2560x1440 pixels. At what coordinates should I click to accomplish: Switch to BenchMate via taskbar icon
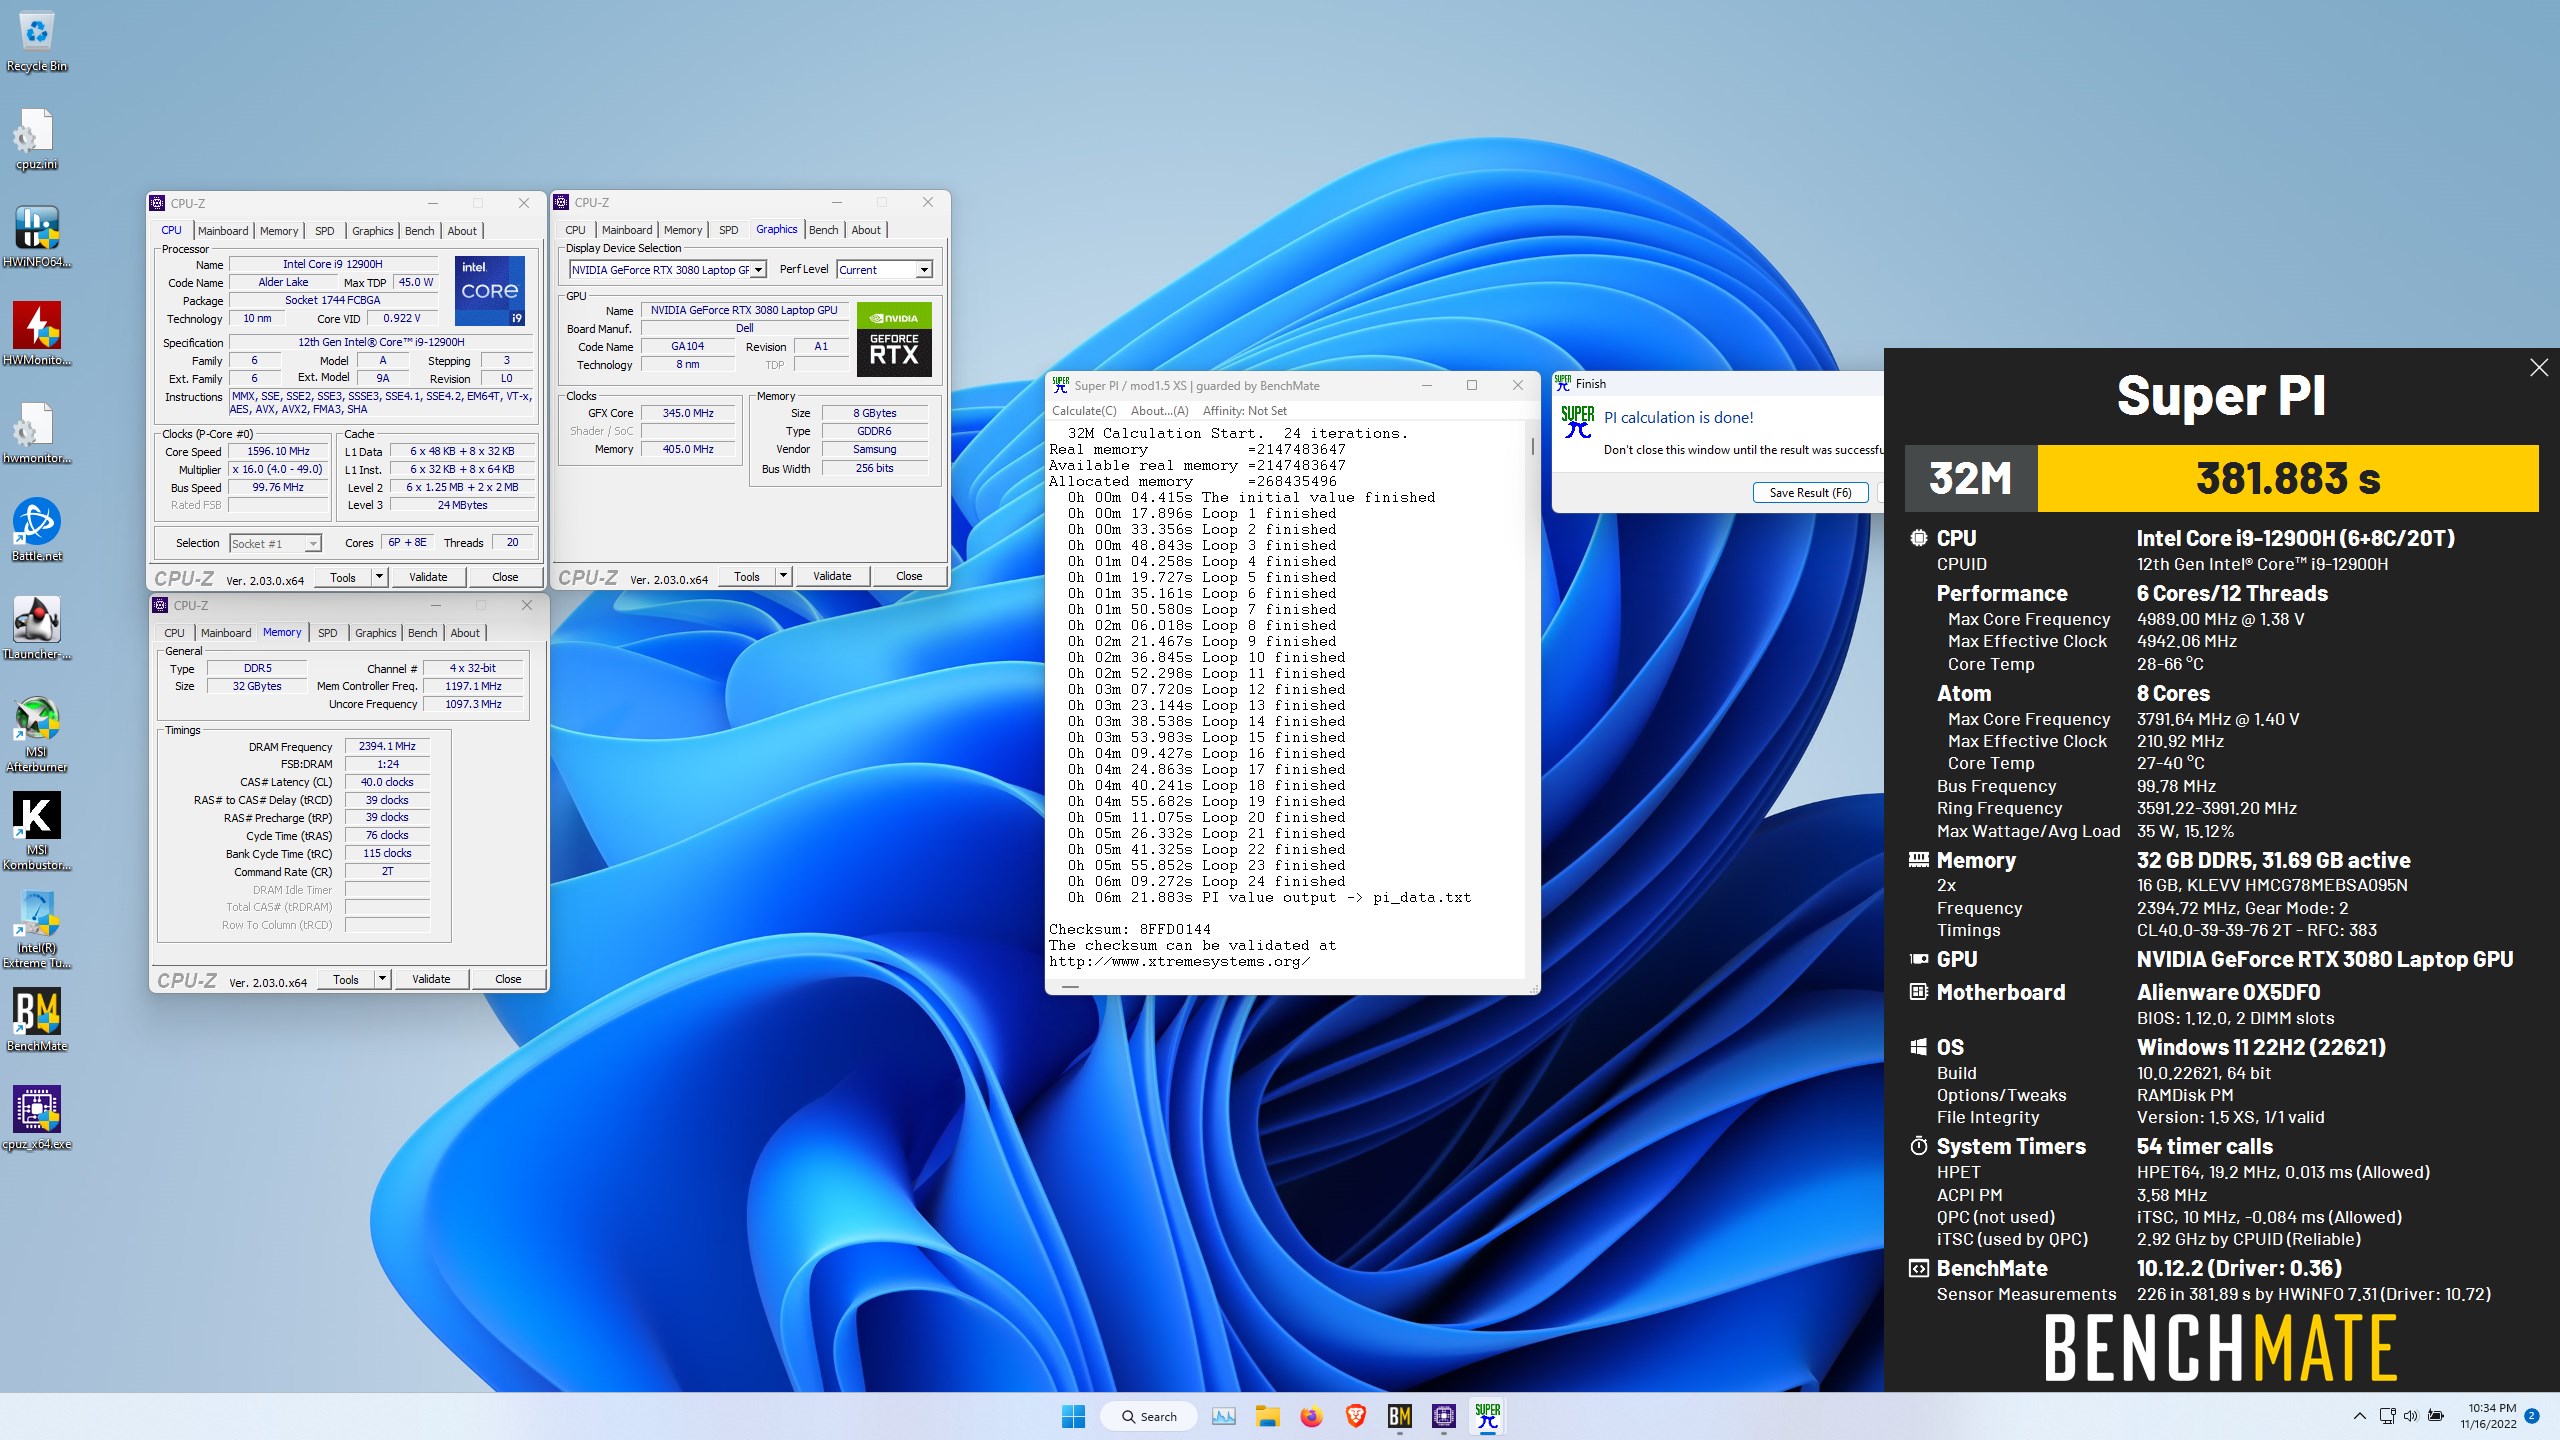(x=1400, y=1416)
